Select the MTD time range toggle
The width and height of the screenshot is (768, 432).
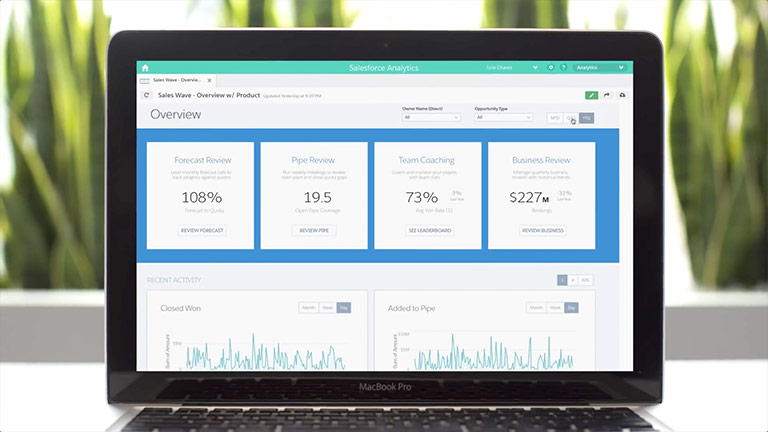click(x=555, y=118)
